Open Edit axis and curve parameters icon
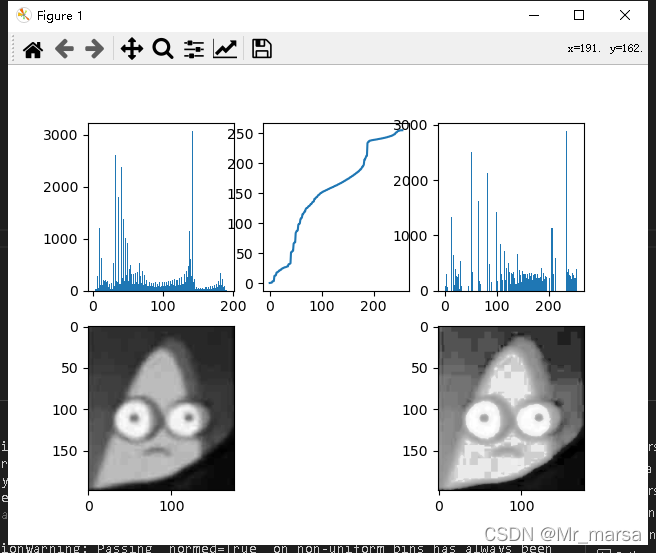The image size is (656, 553). [x=225, y=49]
